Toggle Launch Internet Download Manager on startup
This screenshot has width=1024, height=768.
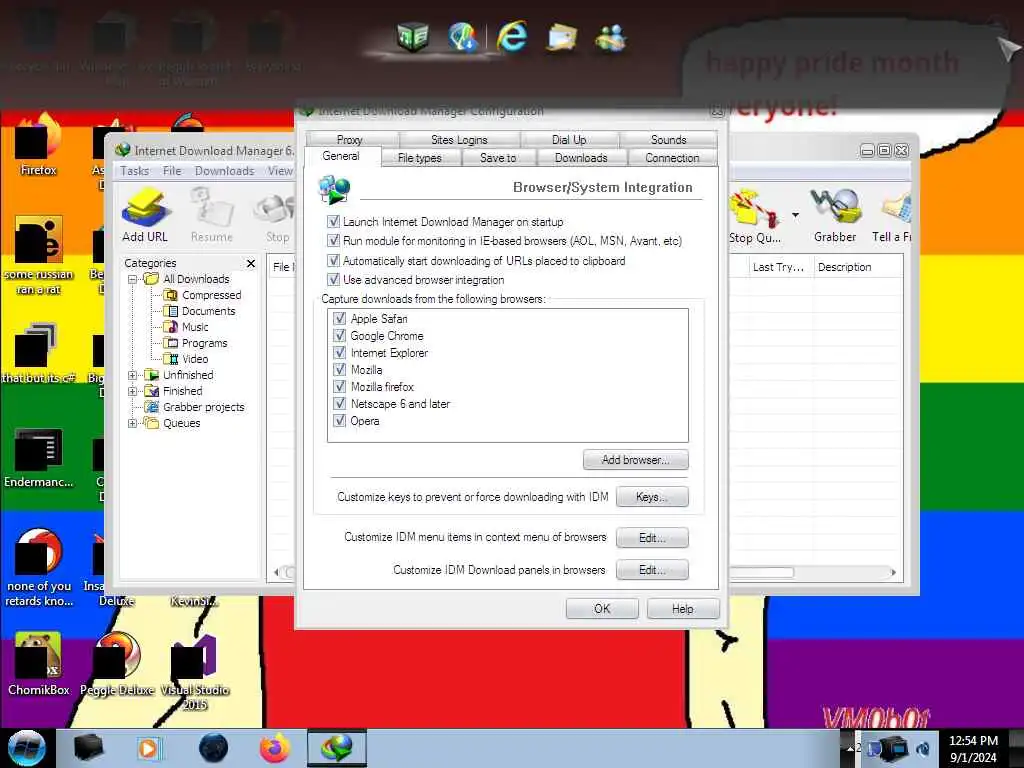click(x=334, y=221)
